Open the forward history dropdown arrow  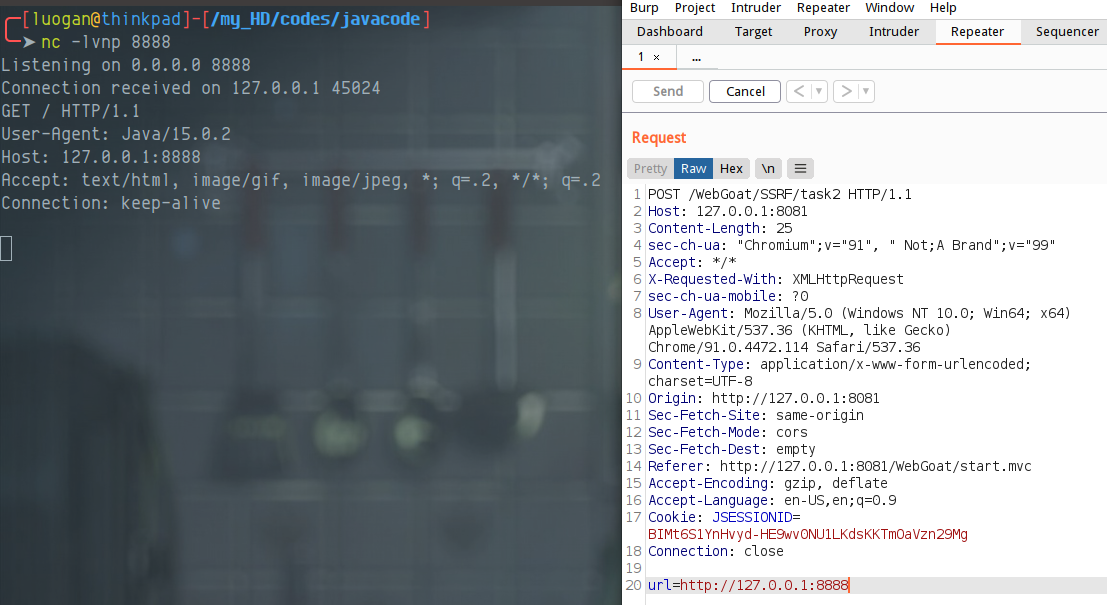click(866, 91)
